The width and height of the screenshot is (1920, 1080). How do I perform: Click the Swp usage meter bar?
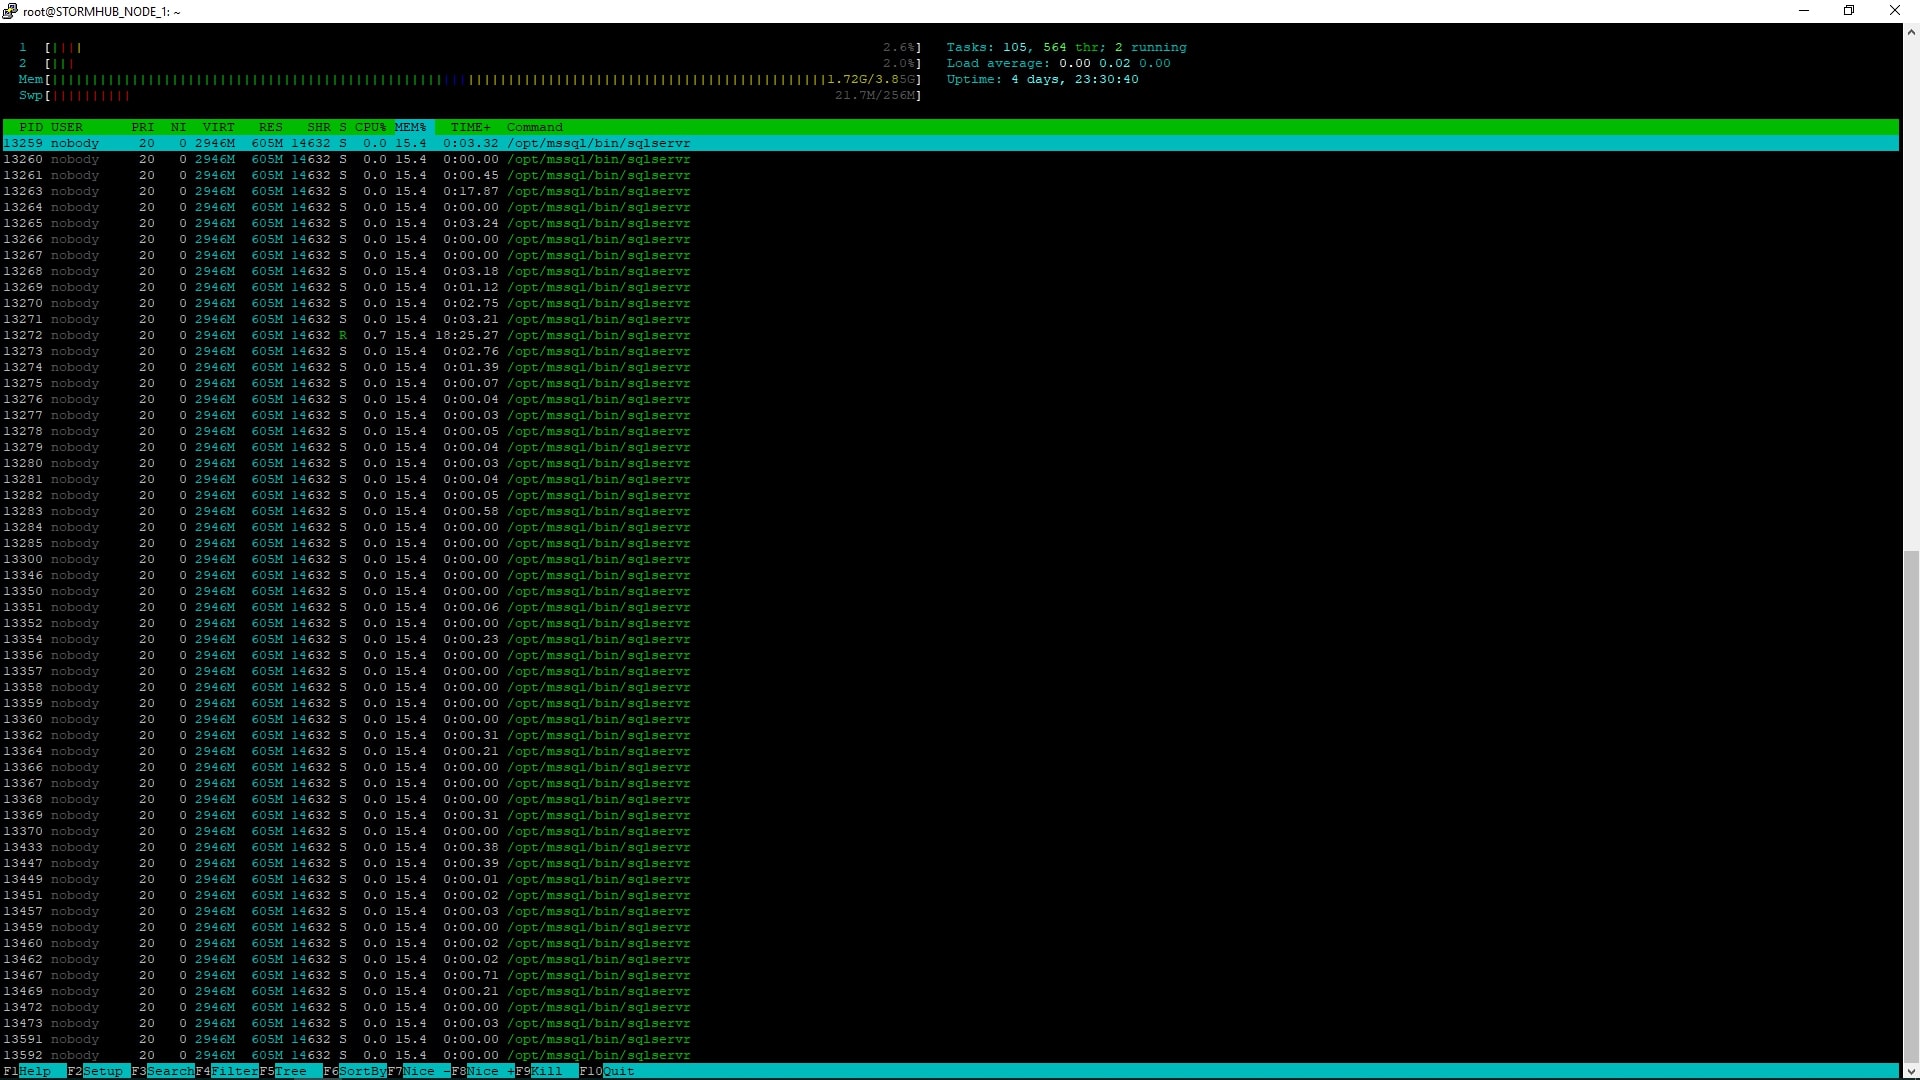click(x=470, y=95)
